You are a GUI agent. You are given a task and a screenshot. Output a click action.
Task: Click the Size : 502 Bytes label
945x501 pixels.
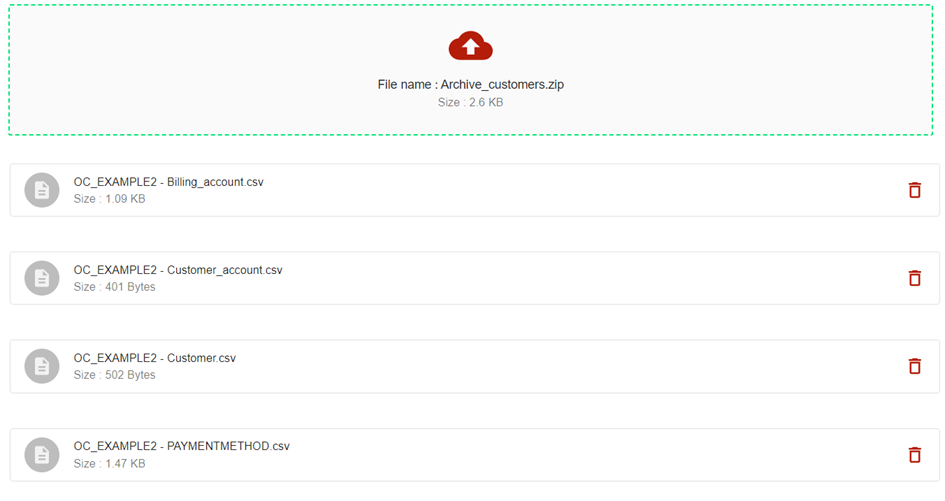coord(114,375)
